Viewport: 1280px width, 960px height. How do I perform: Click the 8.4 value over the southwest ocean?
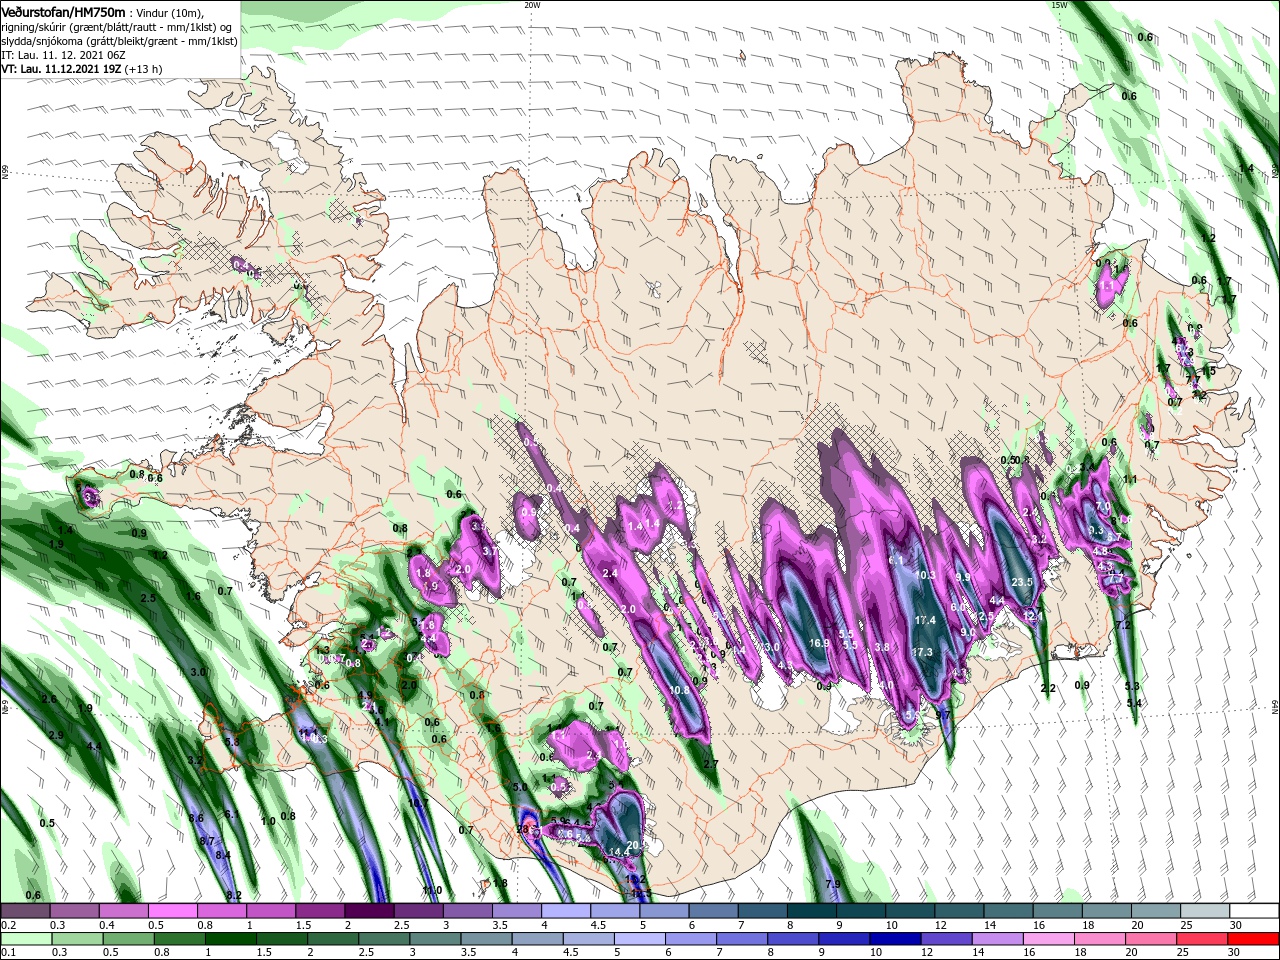tap(223, 855)
